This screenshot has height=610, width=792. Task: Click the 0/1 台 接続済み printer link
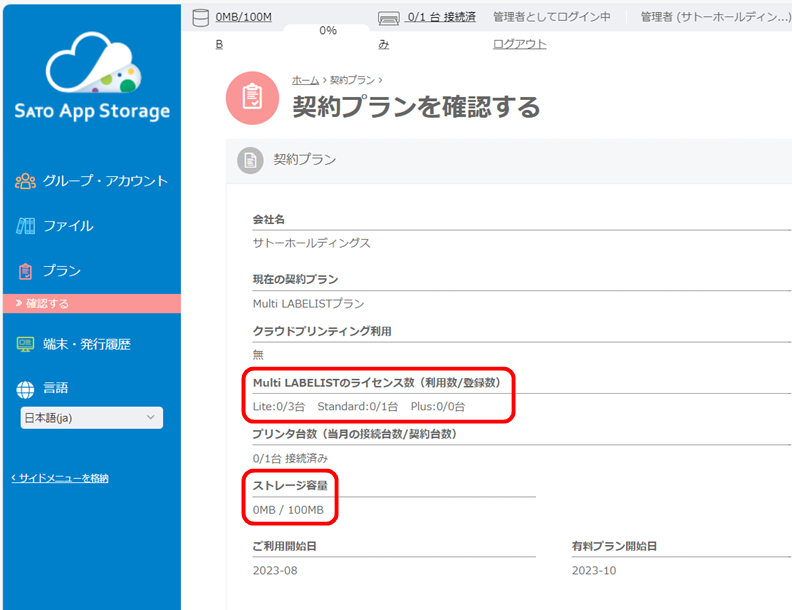click(441, 17)
